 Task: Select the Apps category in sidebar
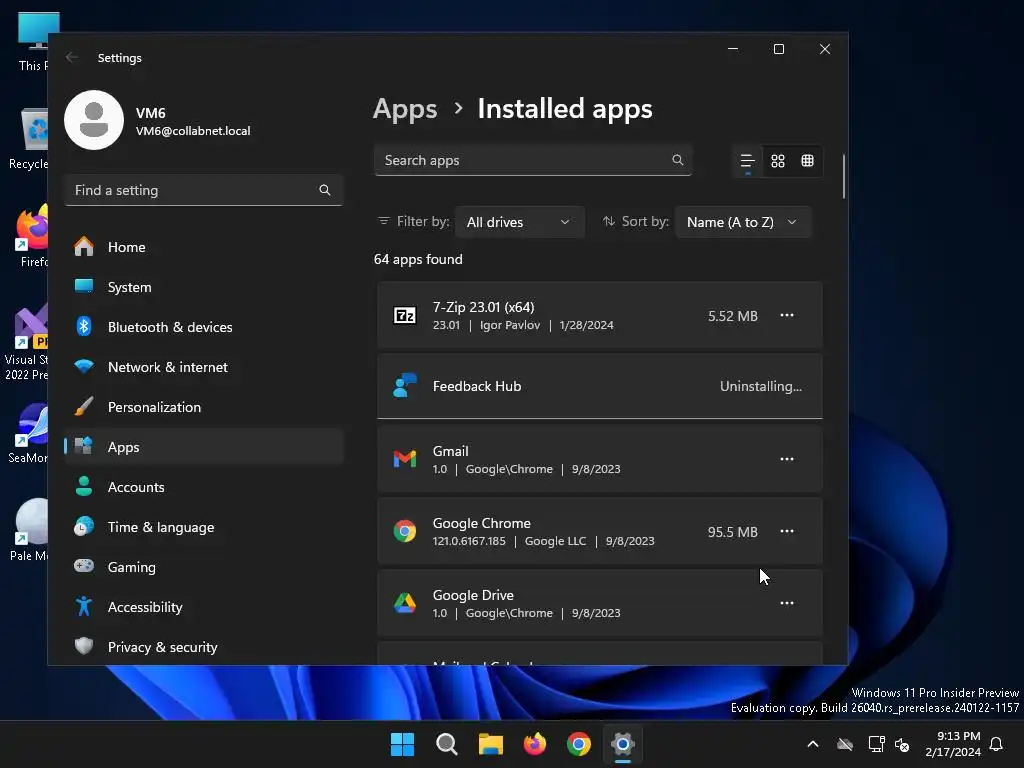click(204, 447)
